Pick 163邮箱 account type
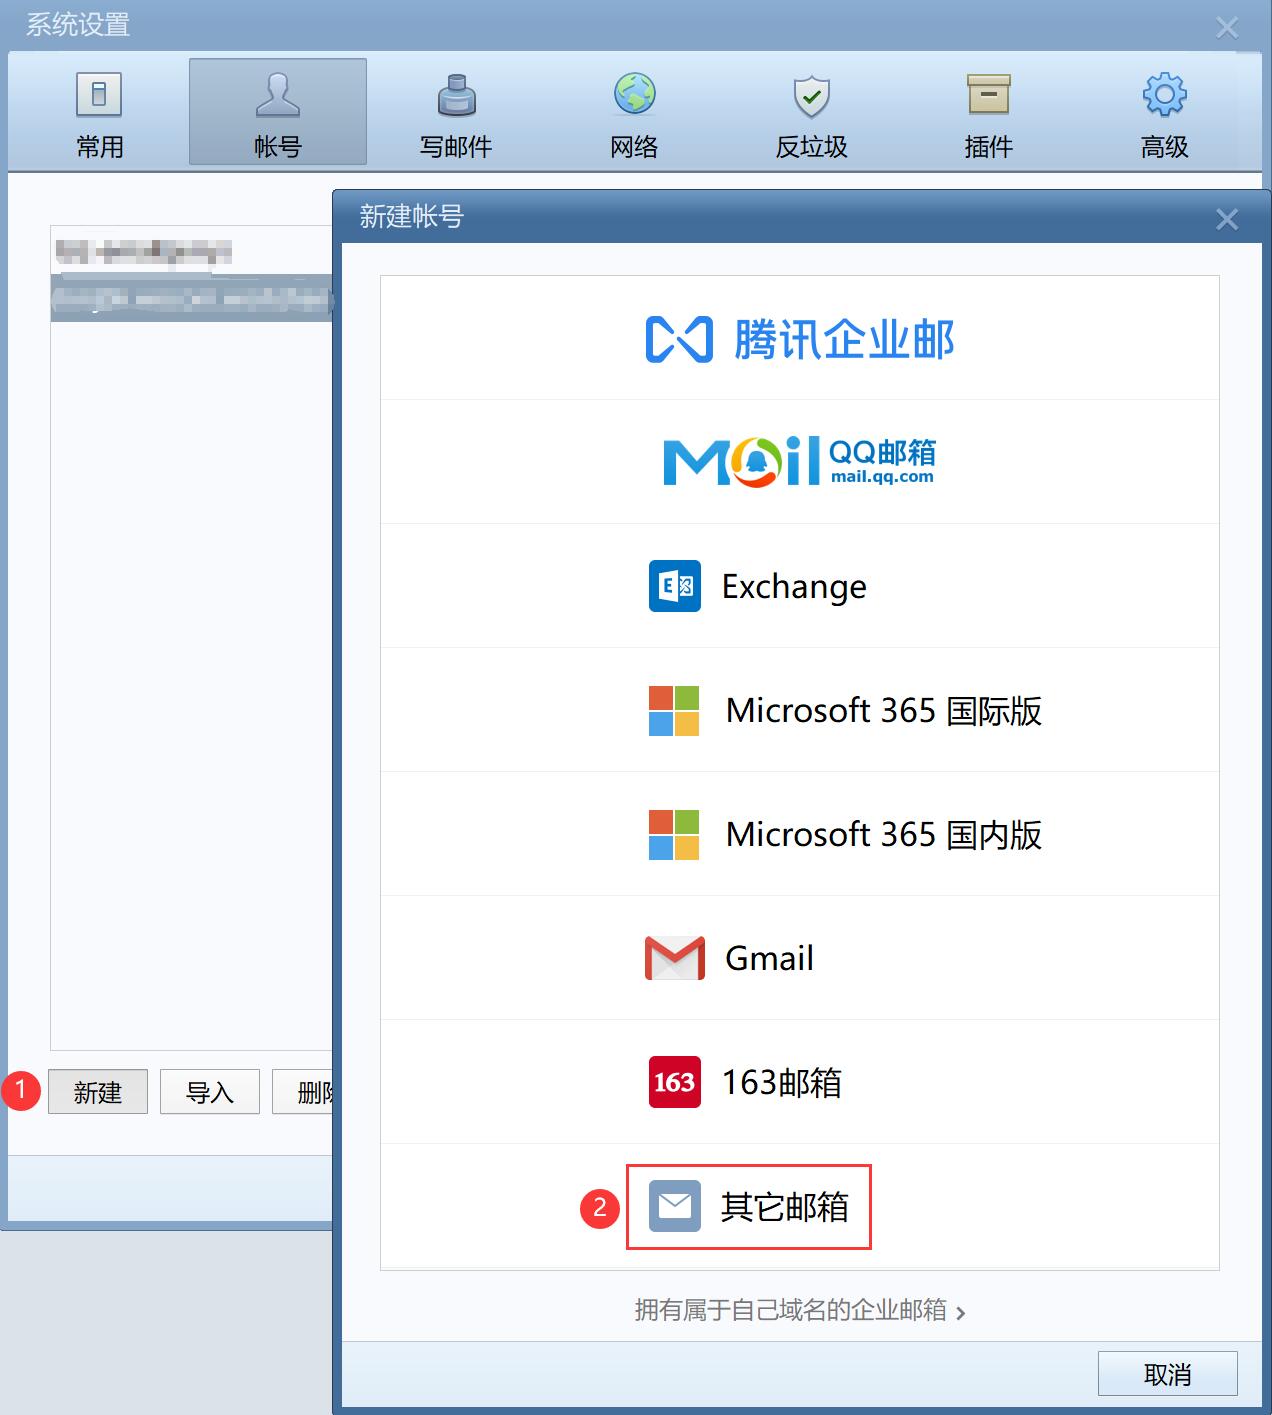 point(799,1082)
